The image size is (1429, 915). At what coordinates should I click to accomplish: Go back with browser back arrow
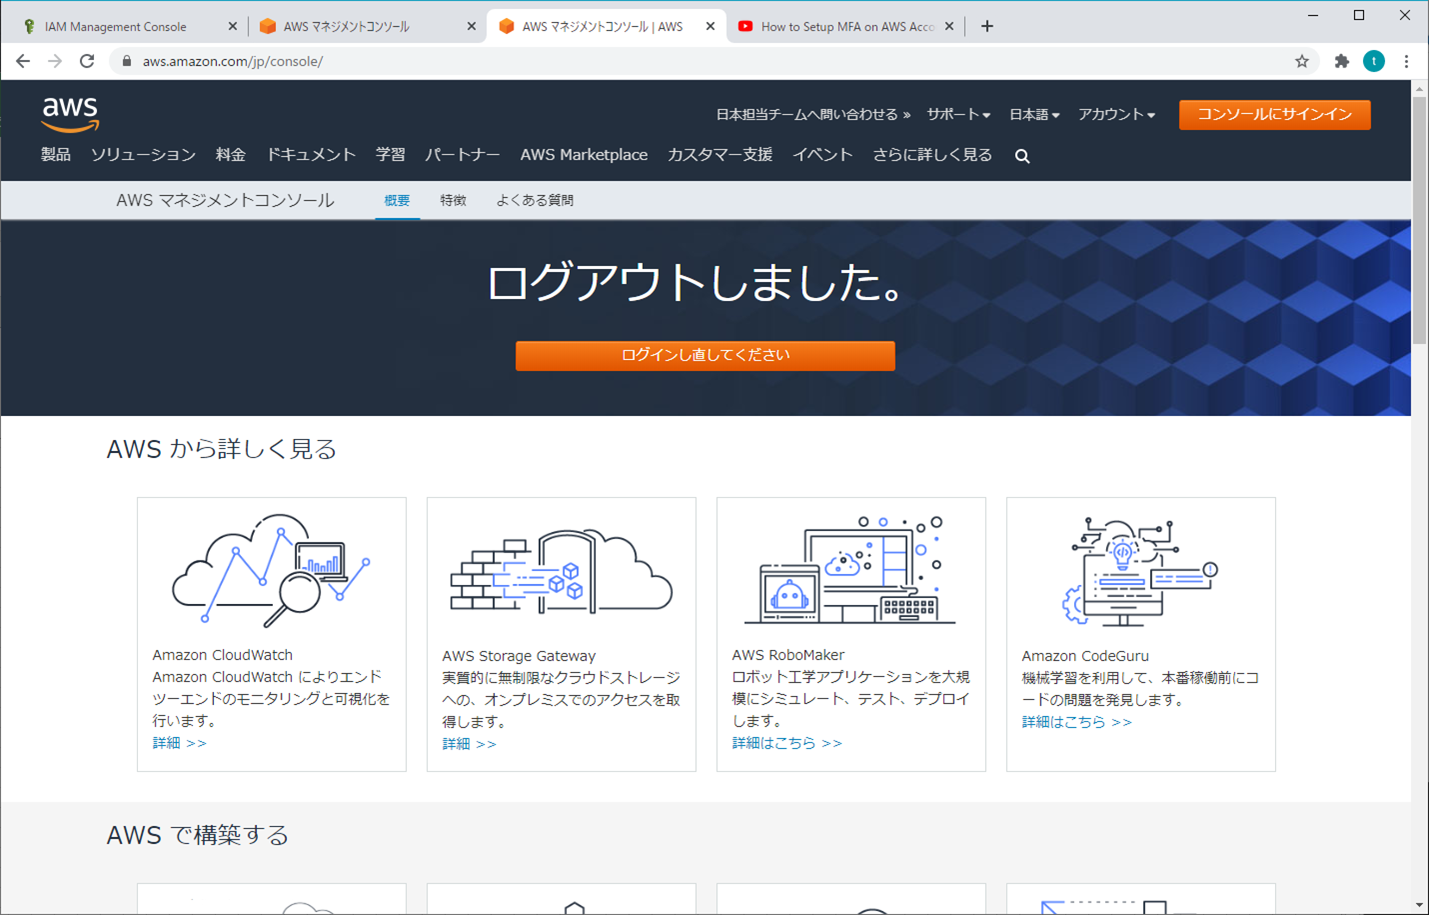pos(23,61)
